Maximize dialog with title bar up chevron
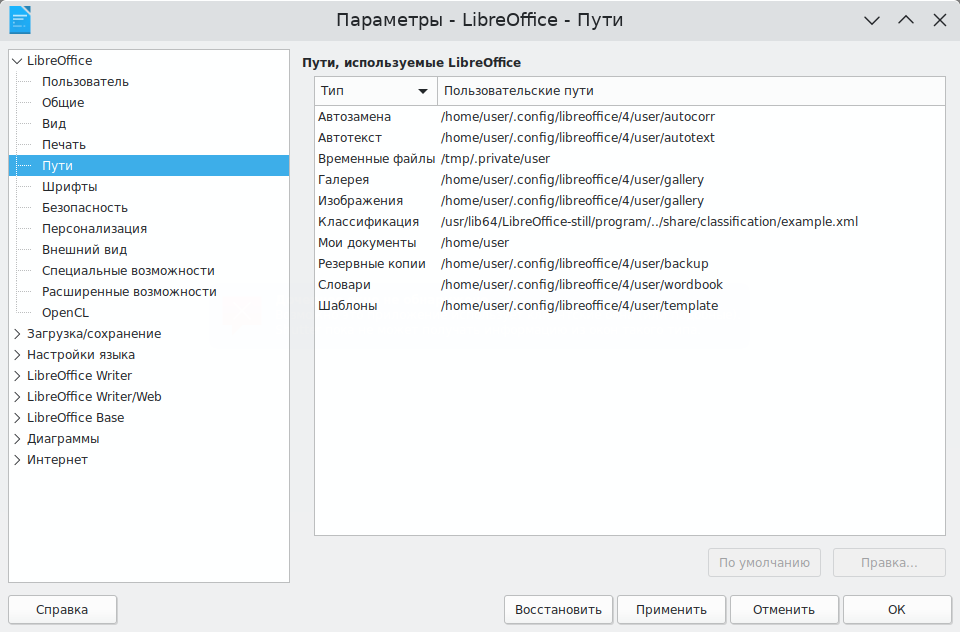 [906, 20]
